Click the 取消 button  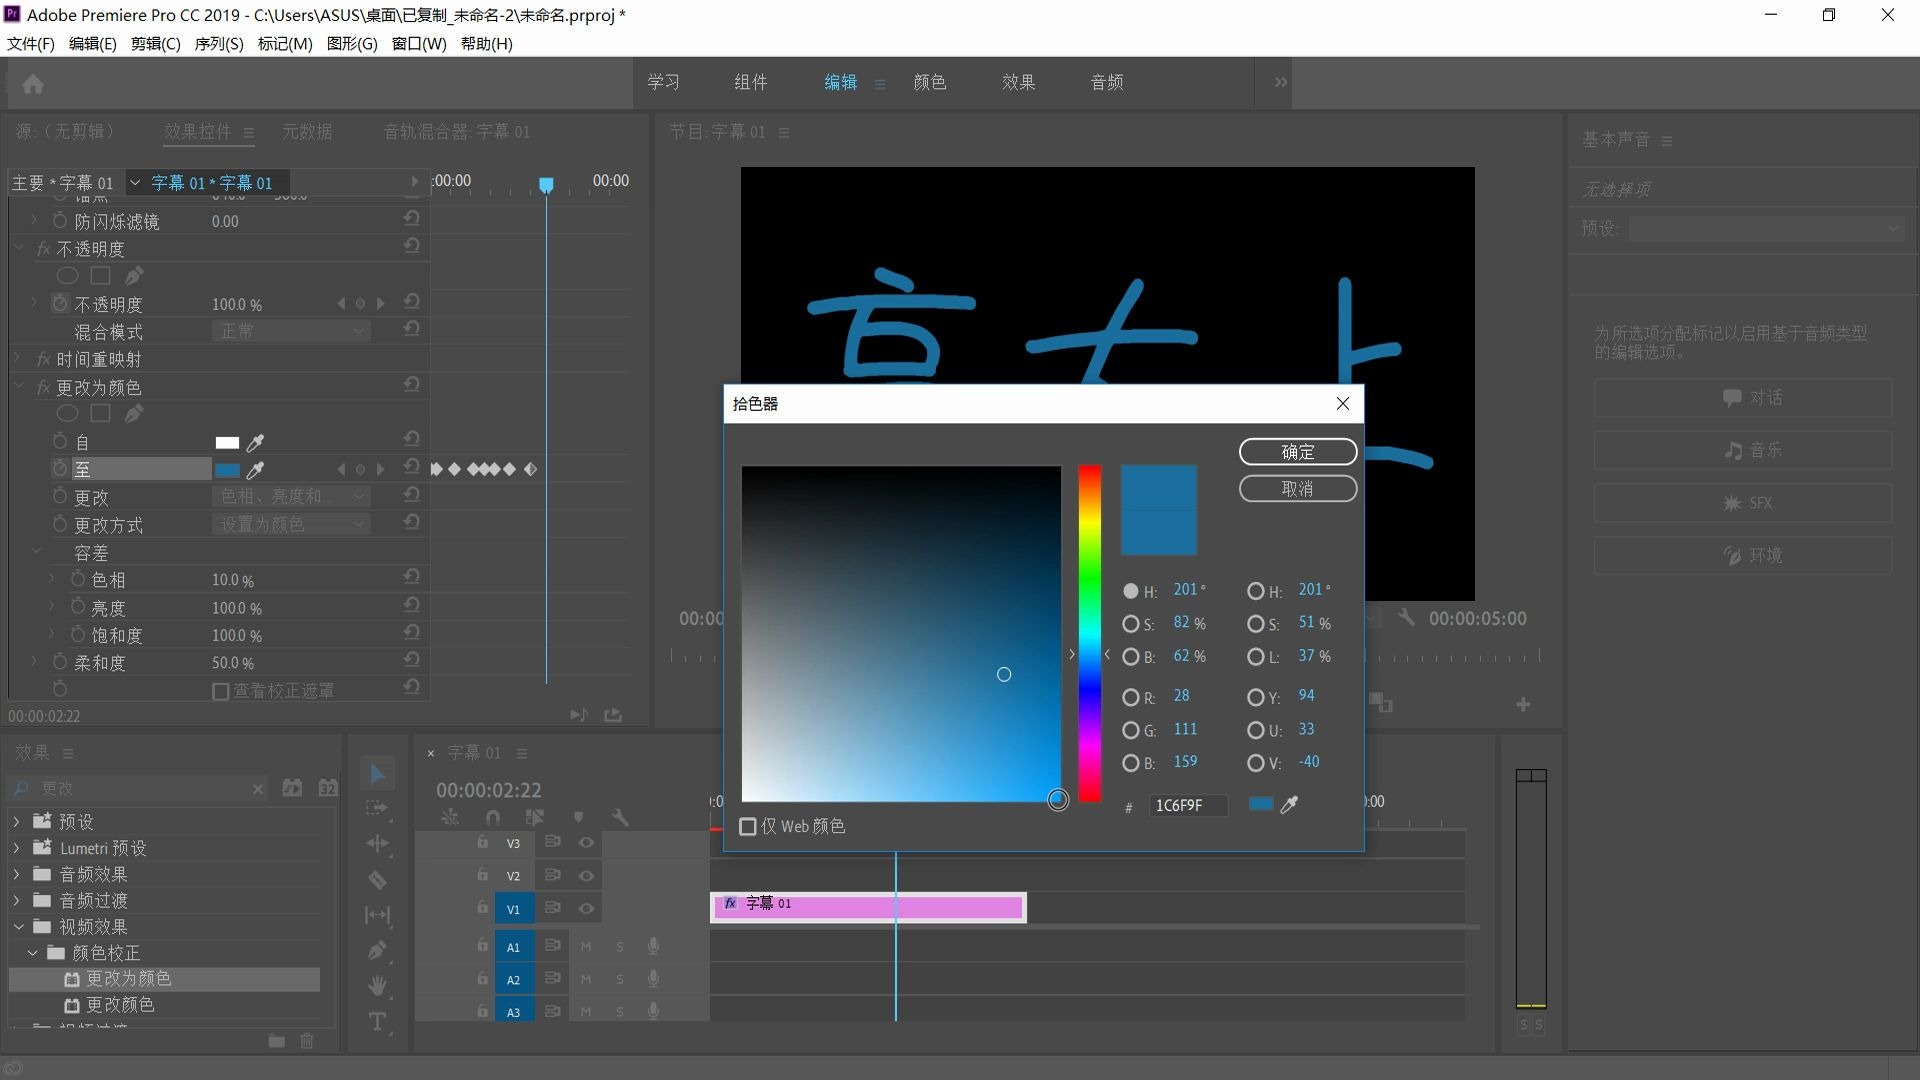click(1297, 489)
